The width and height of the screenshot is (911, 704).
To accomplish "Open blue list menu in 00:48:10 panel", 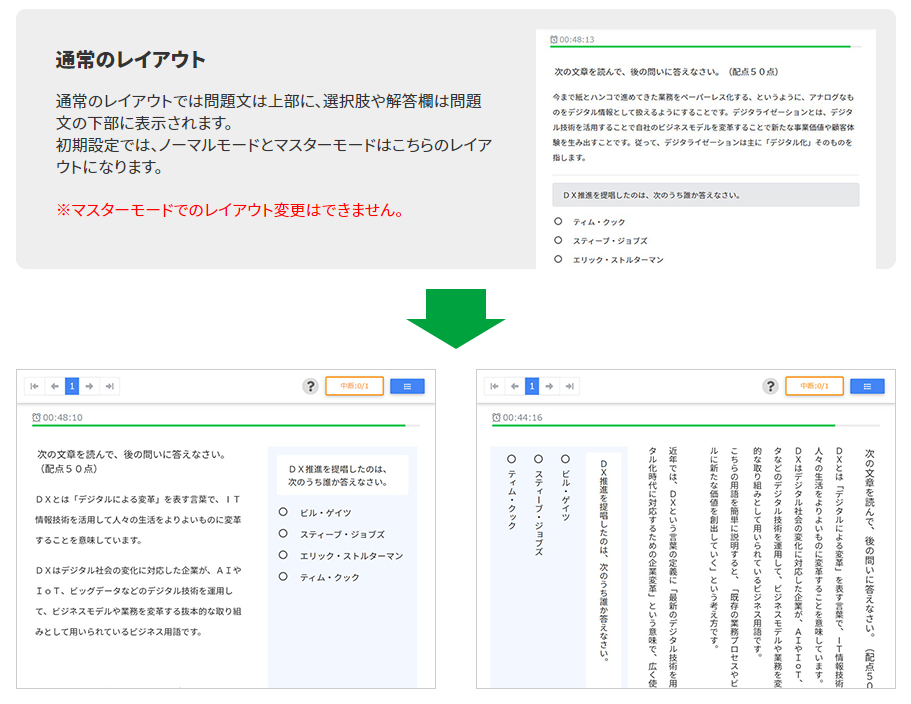I will pos(407,386).
